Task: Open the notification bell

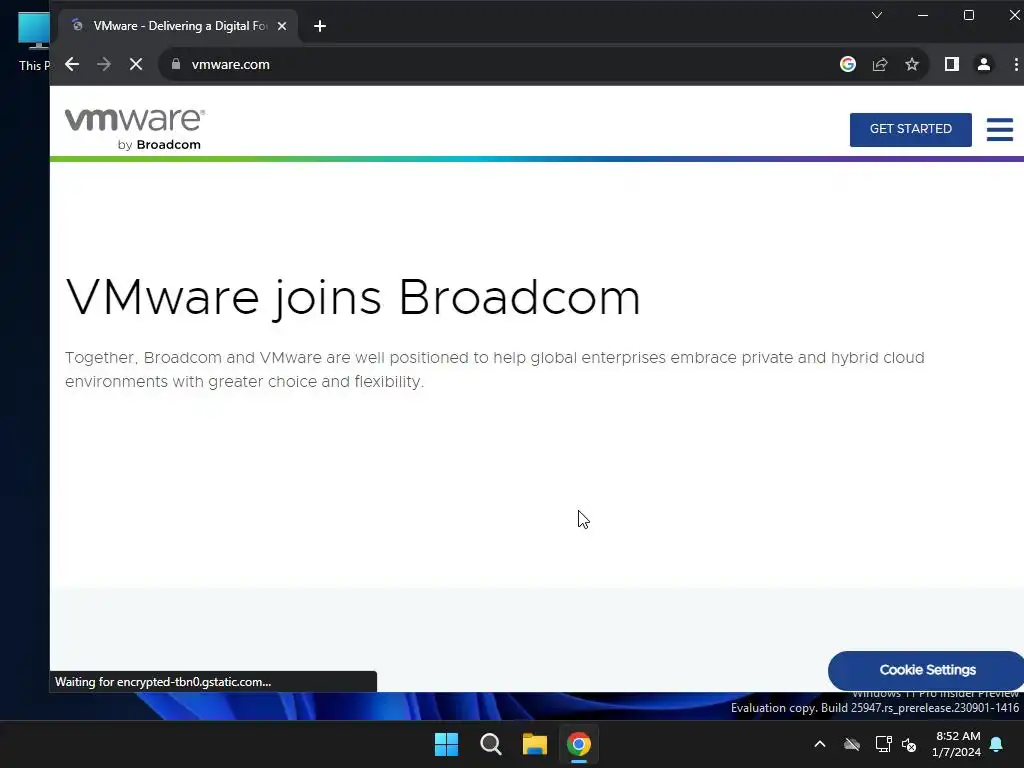Action: (x=996, y=744)
